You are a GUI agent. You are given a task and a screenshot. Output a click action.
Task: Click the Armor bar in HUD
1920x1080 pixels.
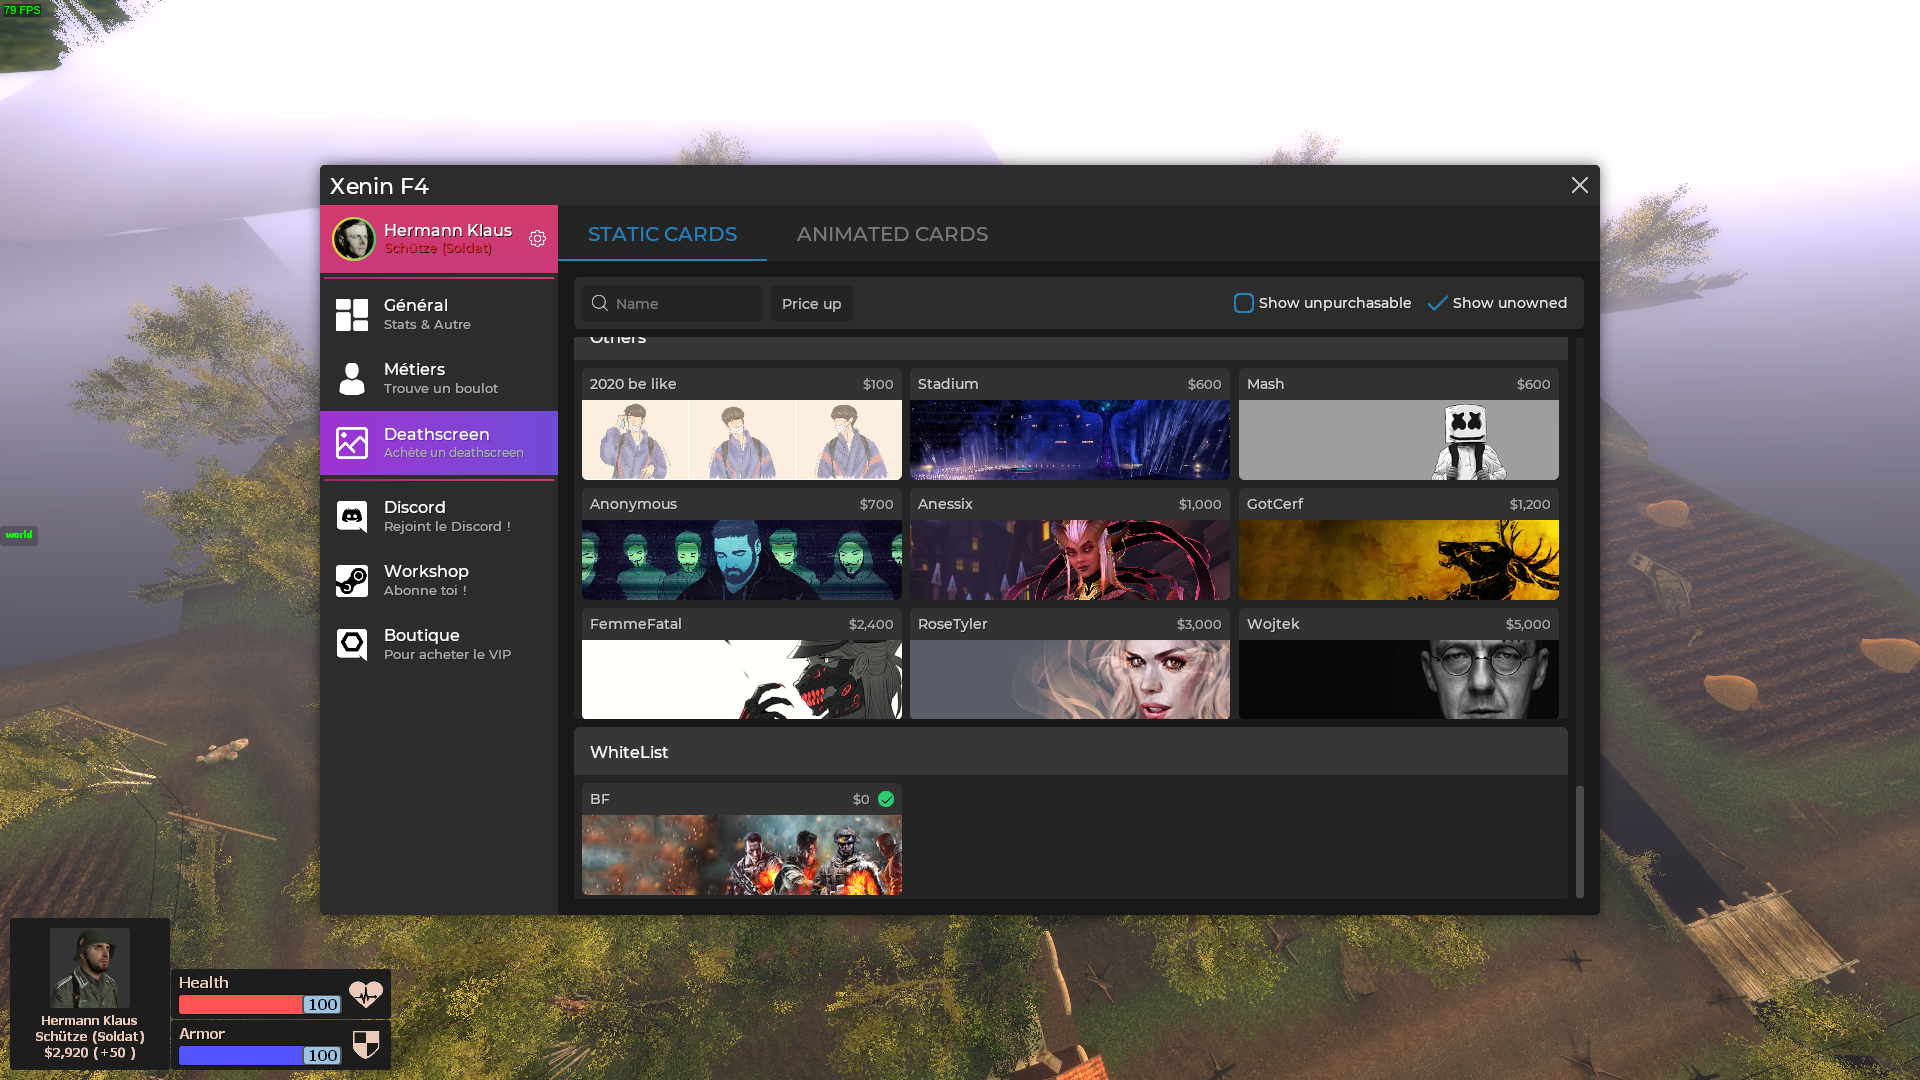click(260, 1055)
